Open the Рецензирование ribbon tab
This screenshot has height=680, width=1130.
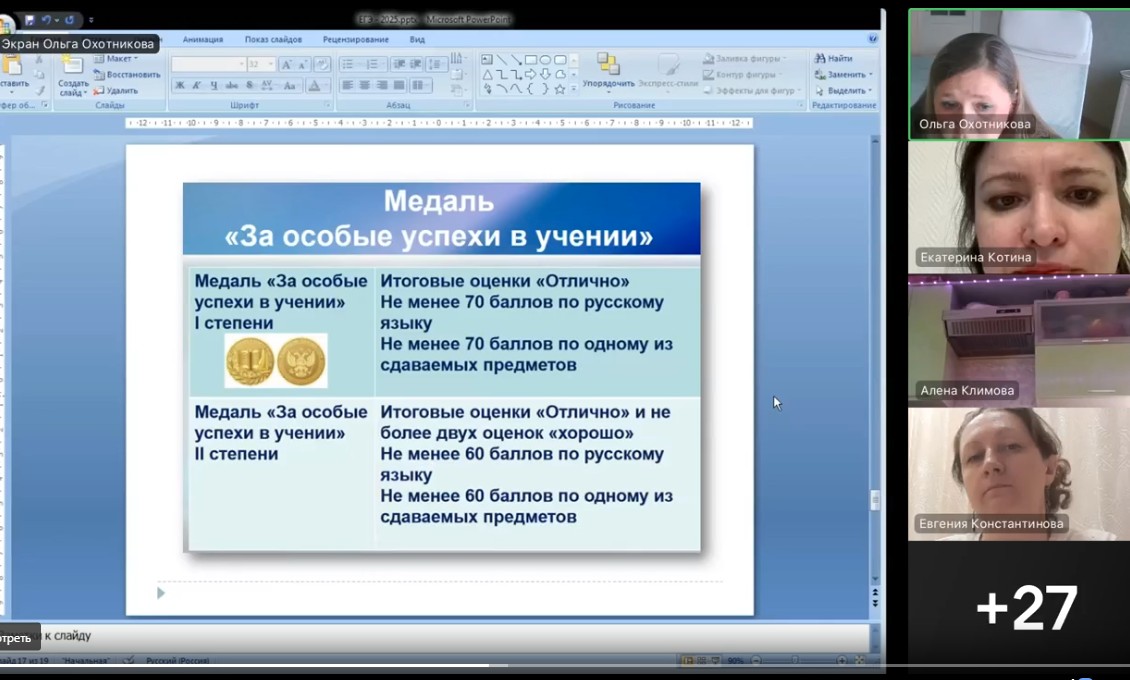pos(355,40)
